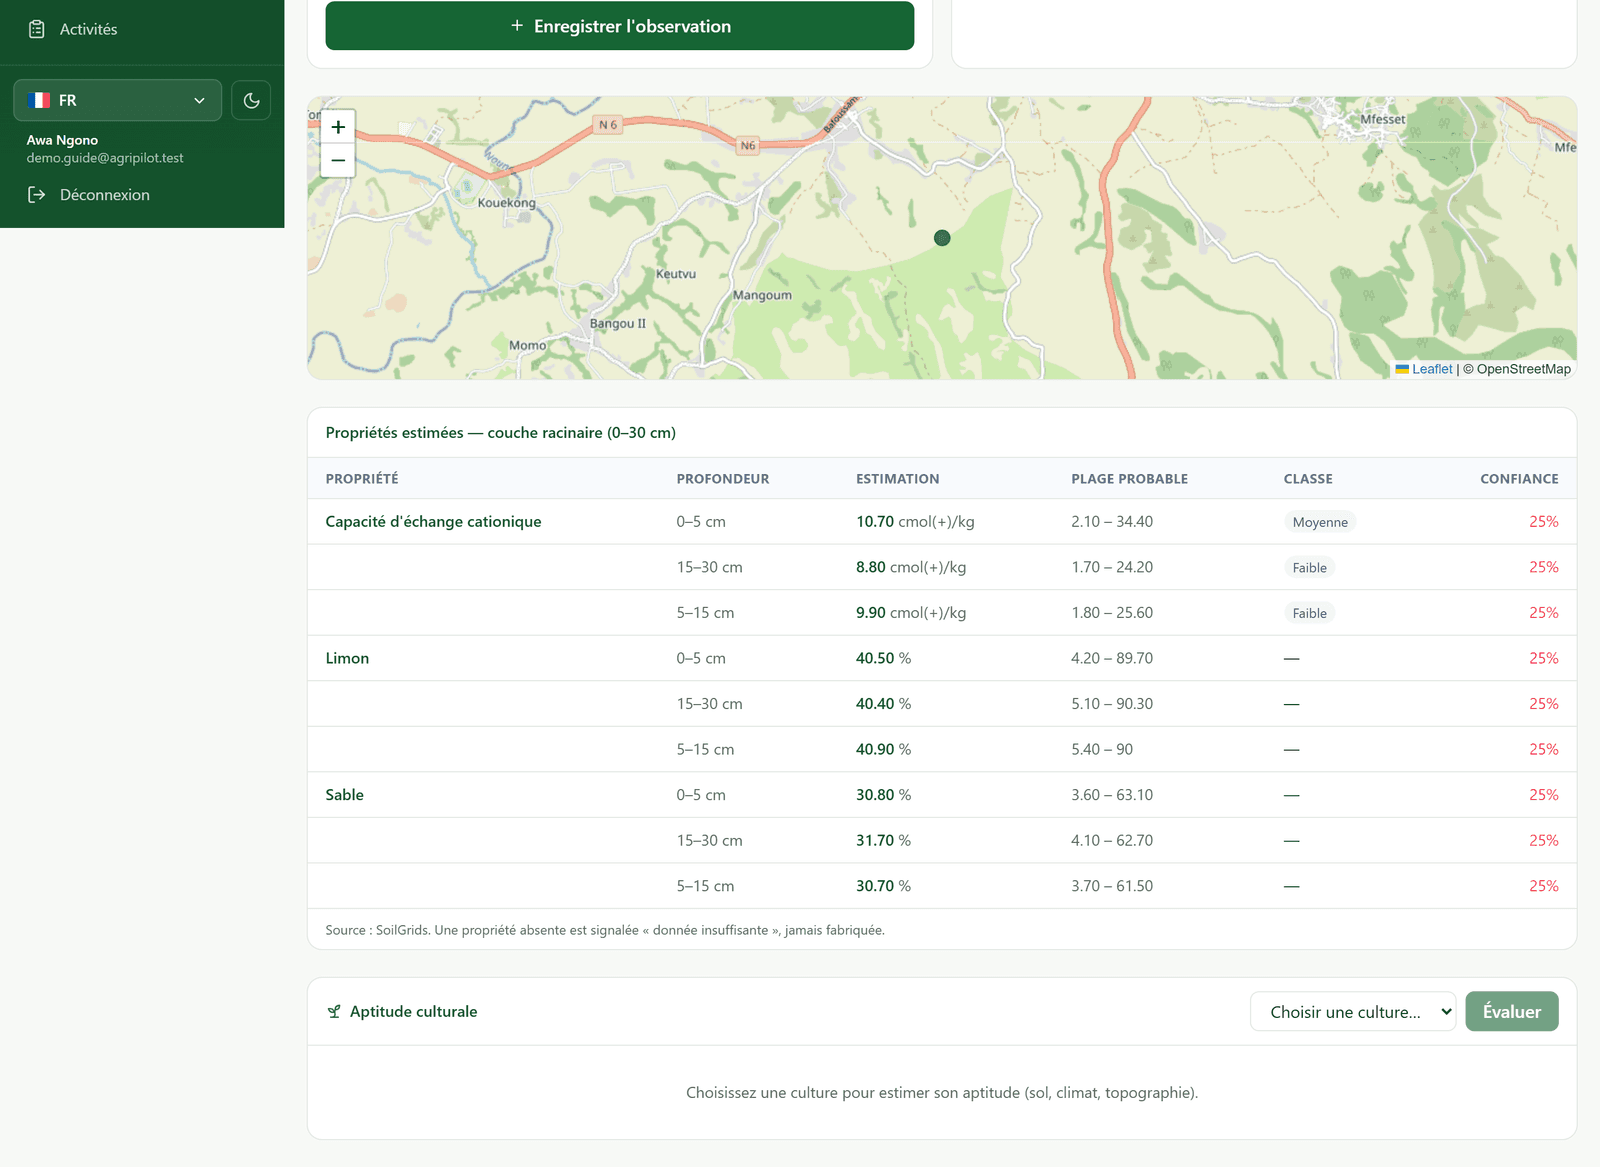Open the Leaflet attribution link

(x=1432, y=369)
